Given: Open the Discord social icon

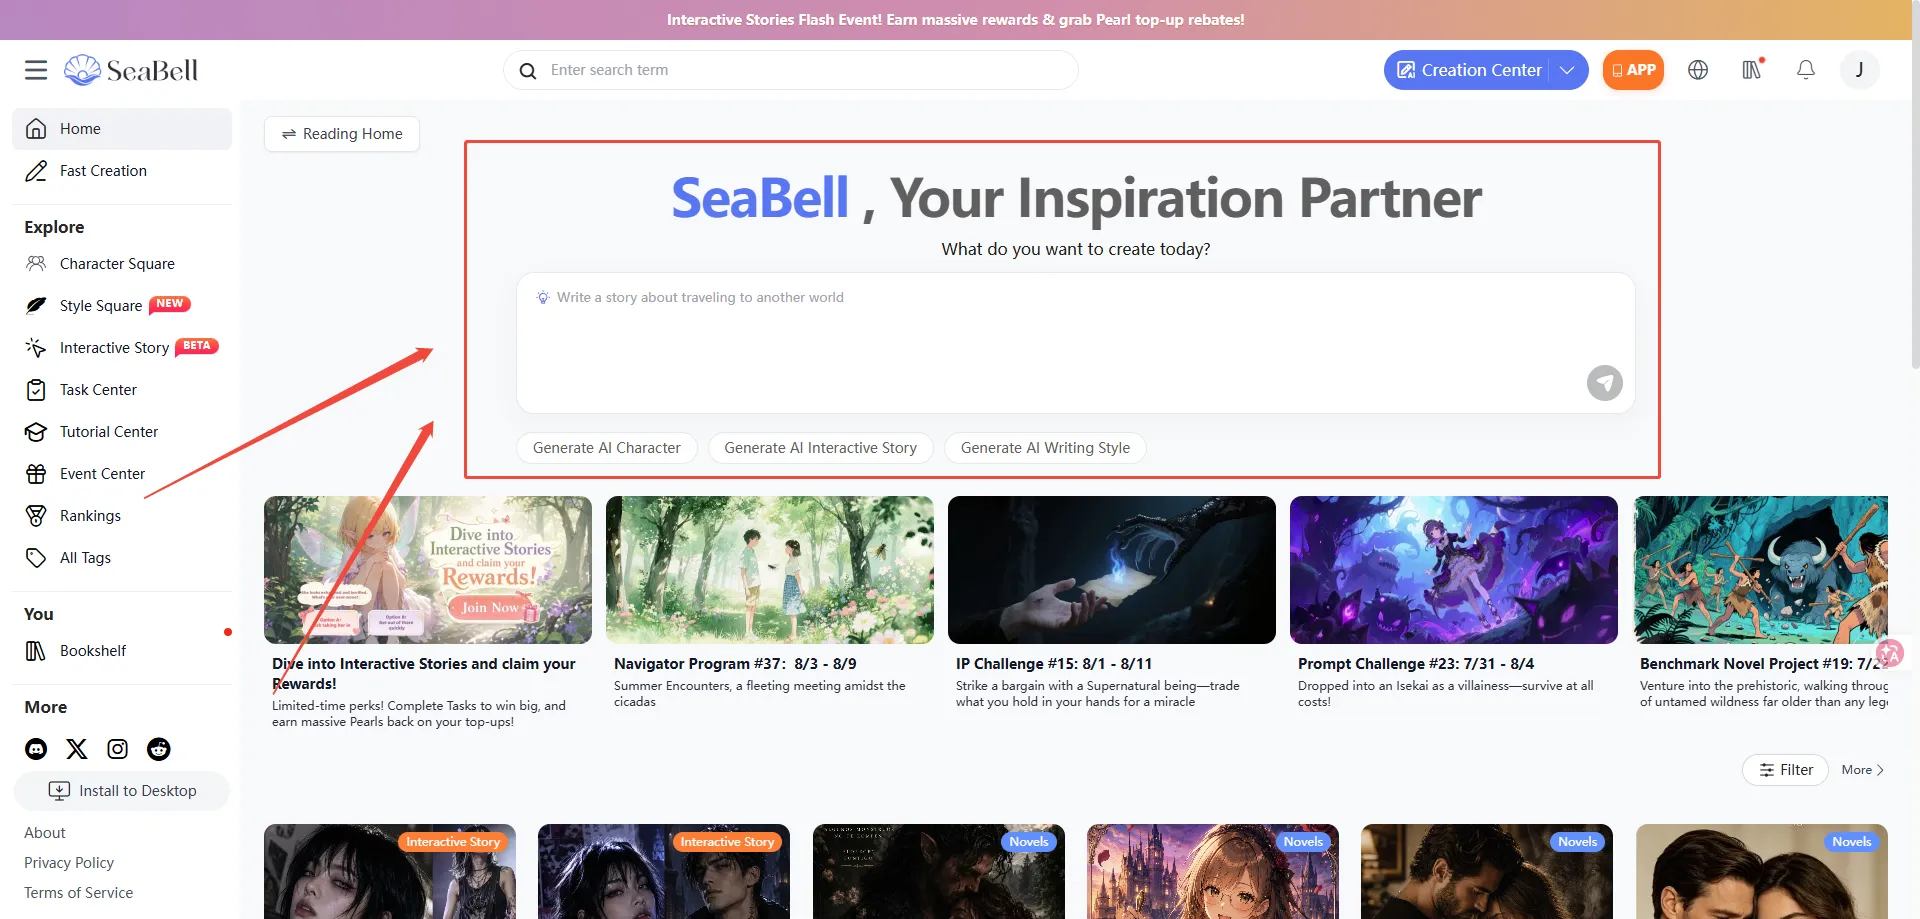Looking at the screenshot, I should coord(36,749).
